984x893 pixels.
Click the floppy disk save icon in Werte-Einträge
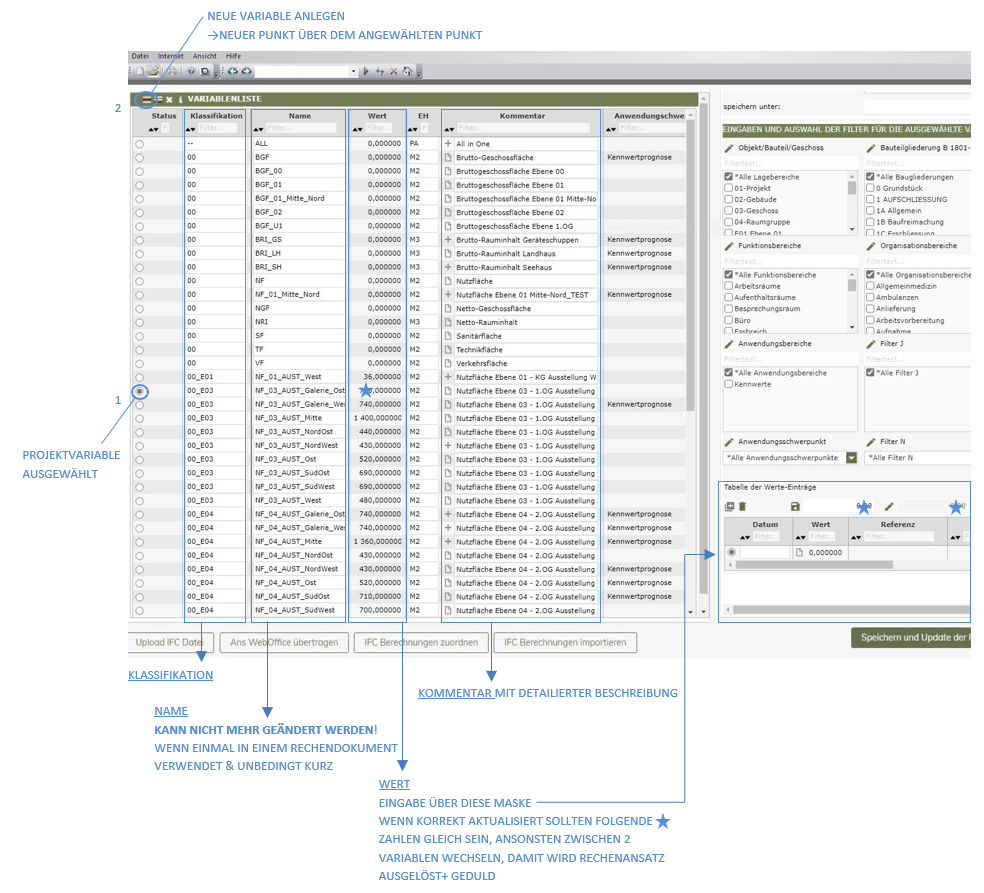(x=795, y=507)
